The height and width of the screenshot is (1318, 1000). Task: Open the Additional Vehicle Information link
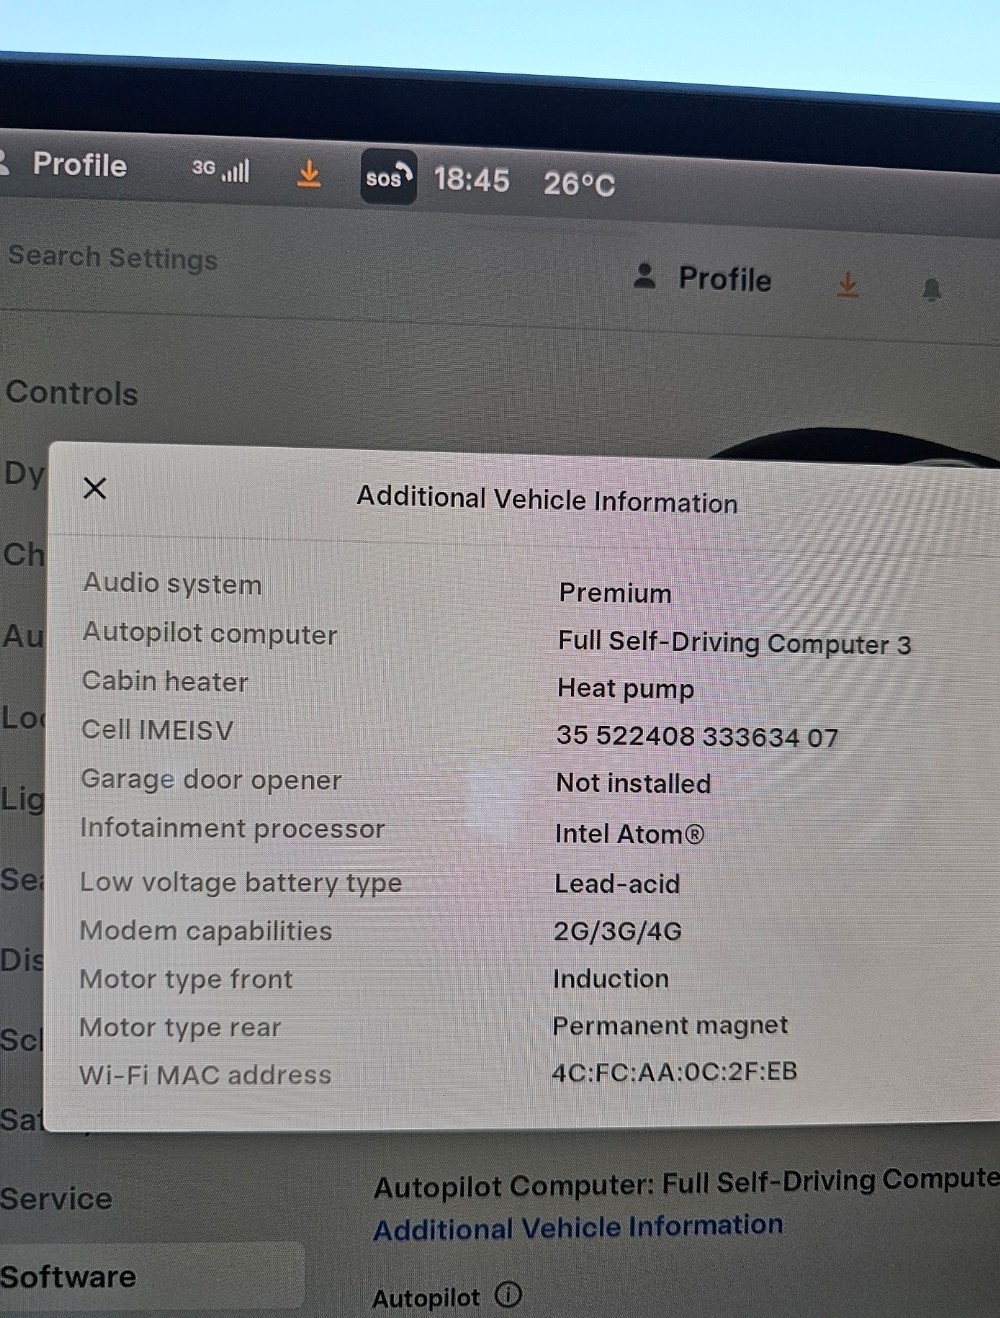578,1227
